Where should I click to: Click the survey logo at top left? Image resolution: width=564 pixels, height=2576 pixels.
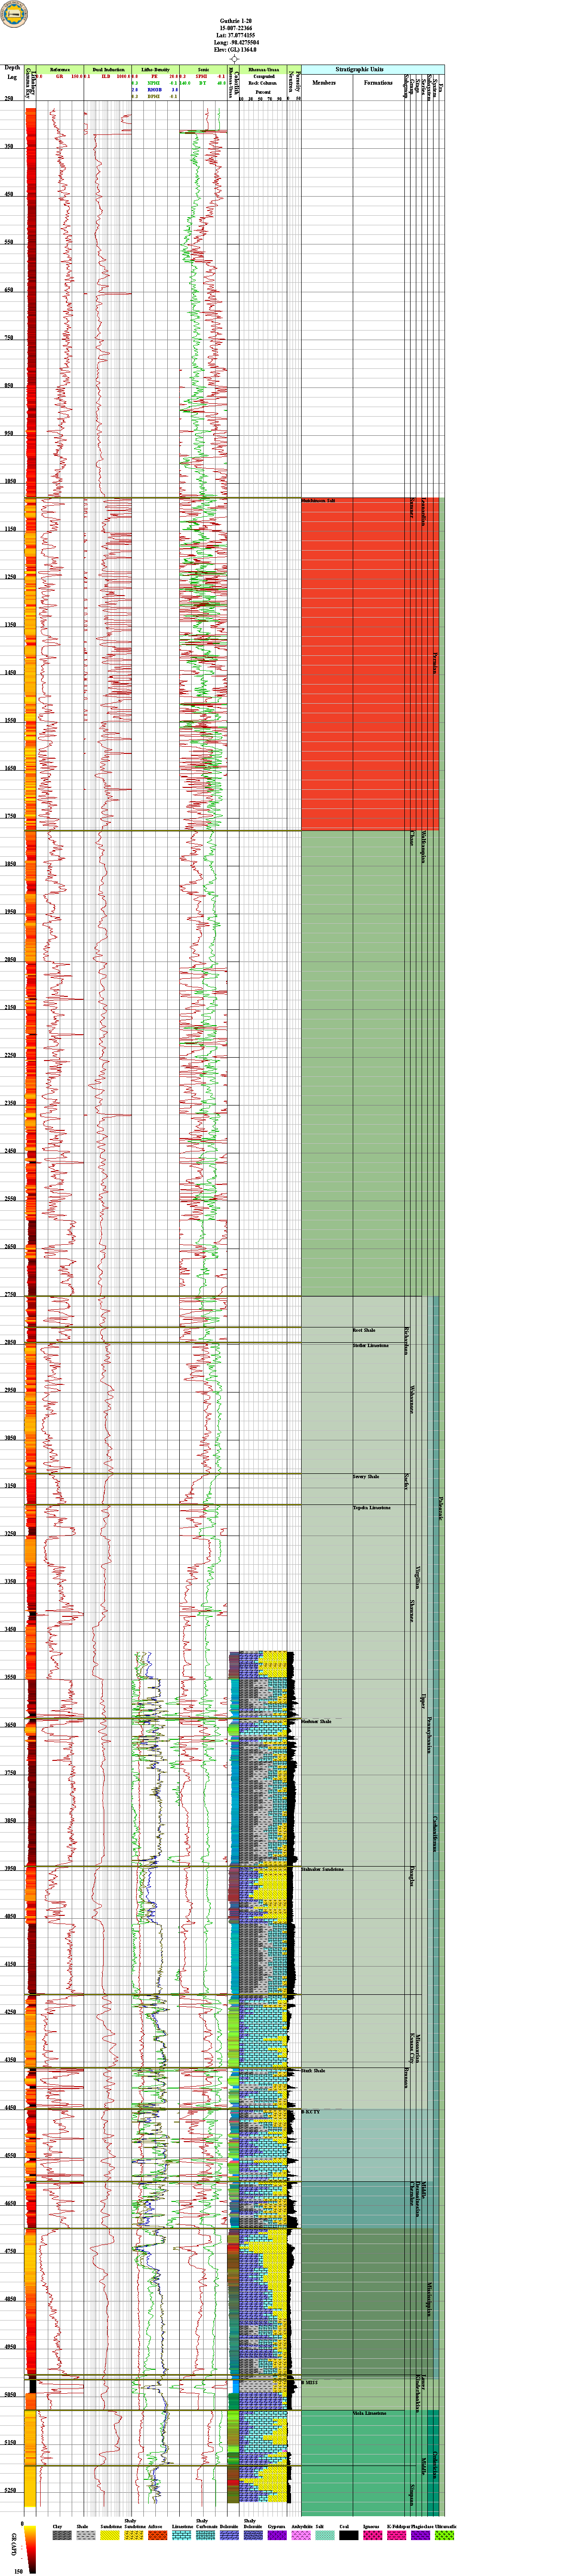tap(15, 13)
